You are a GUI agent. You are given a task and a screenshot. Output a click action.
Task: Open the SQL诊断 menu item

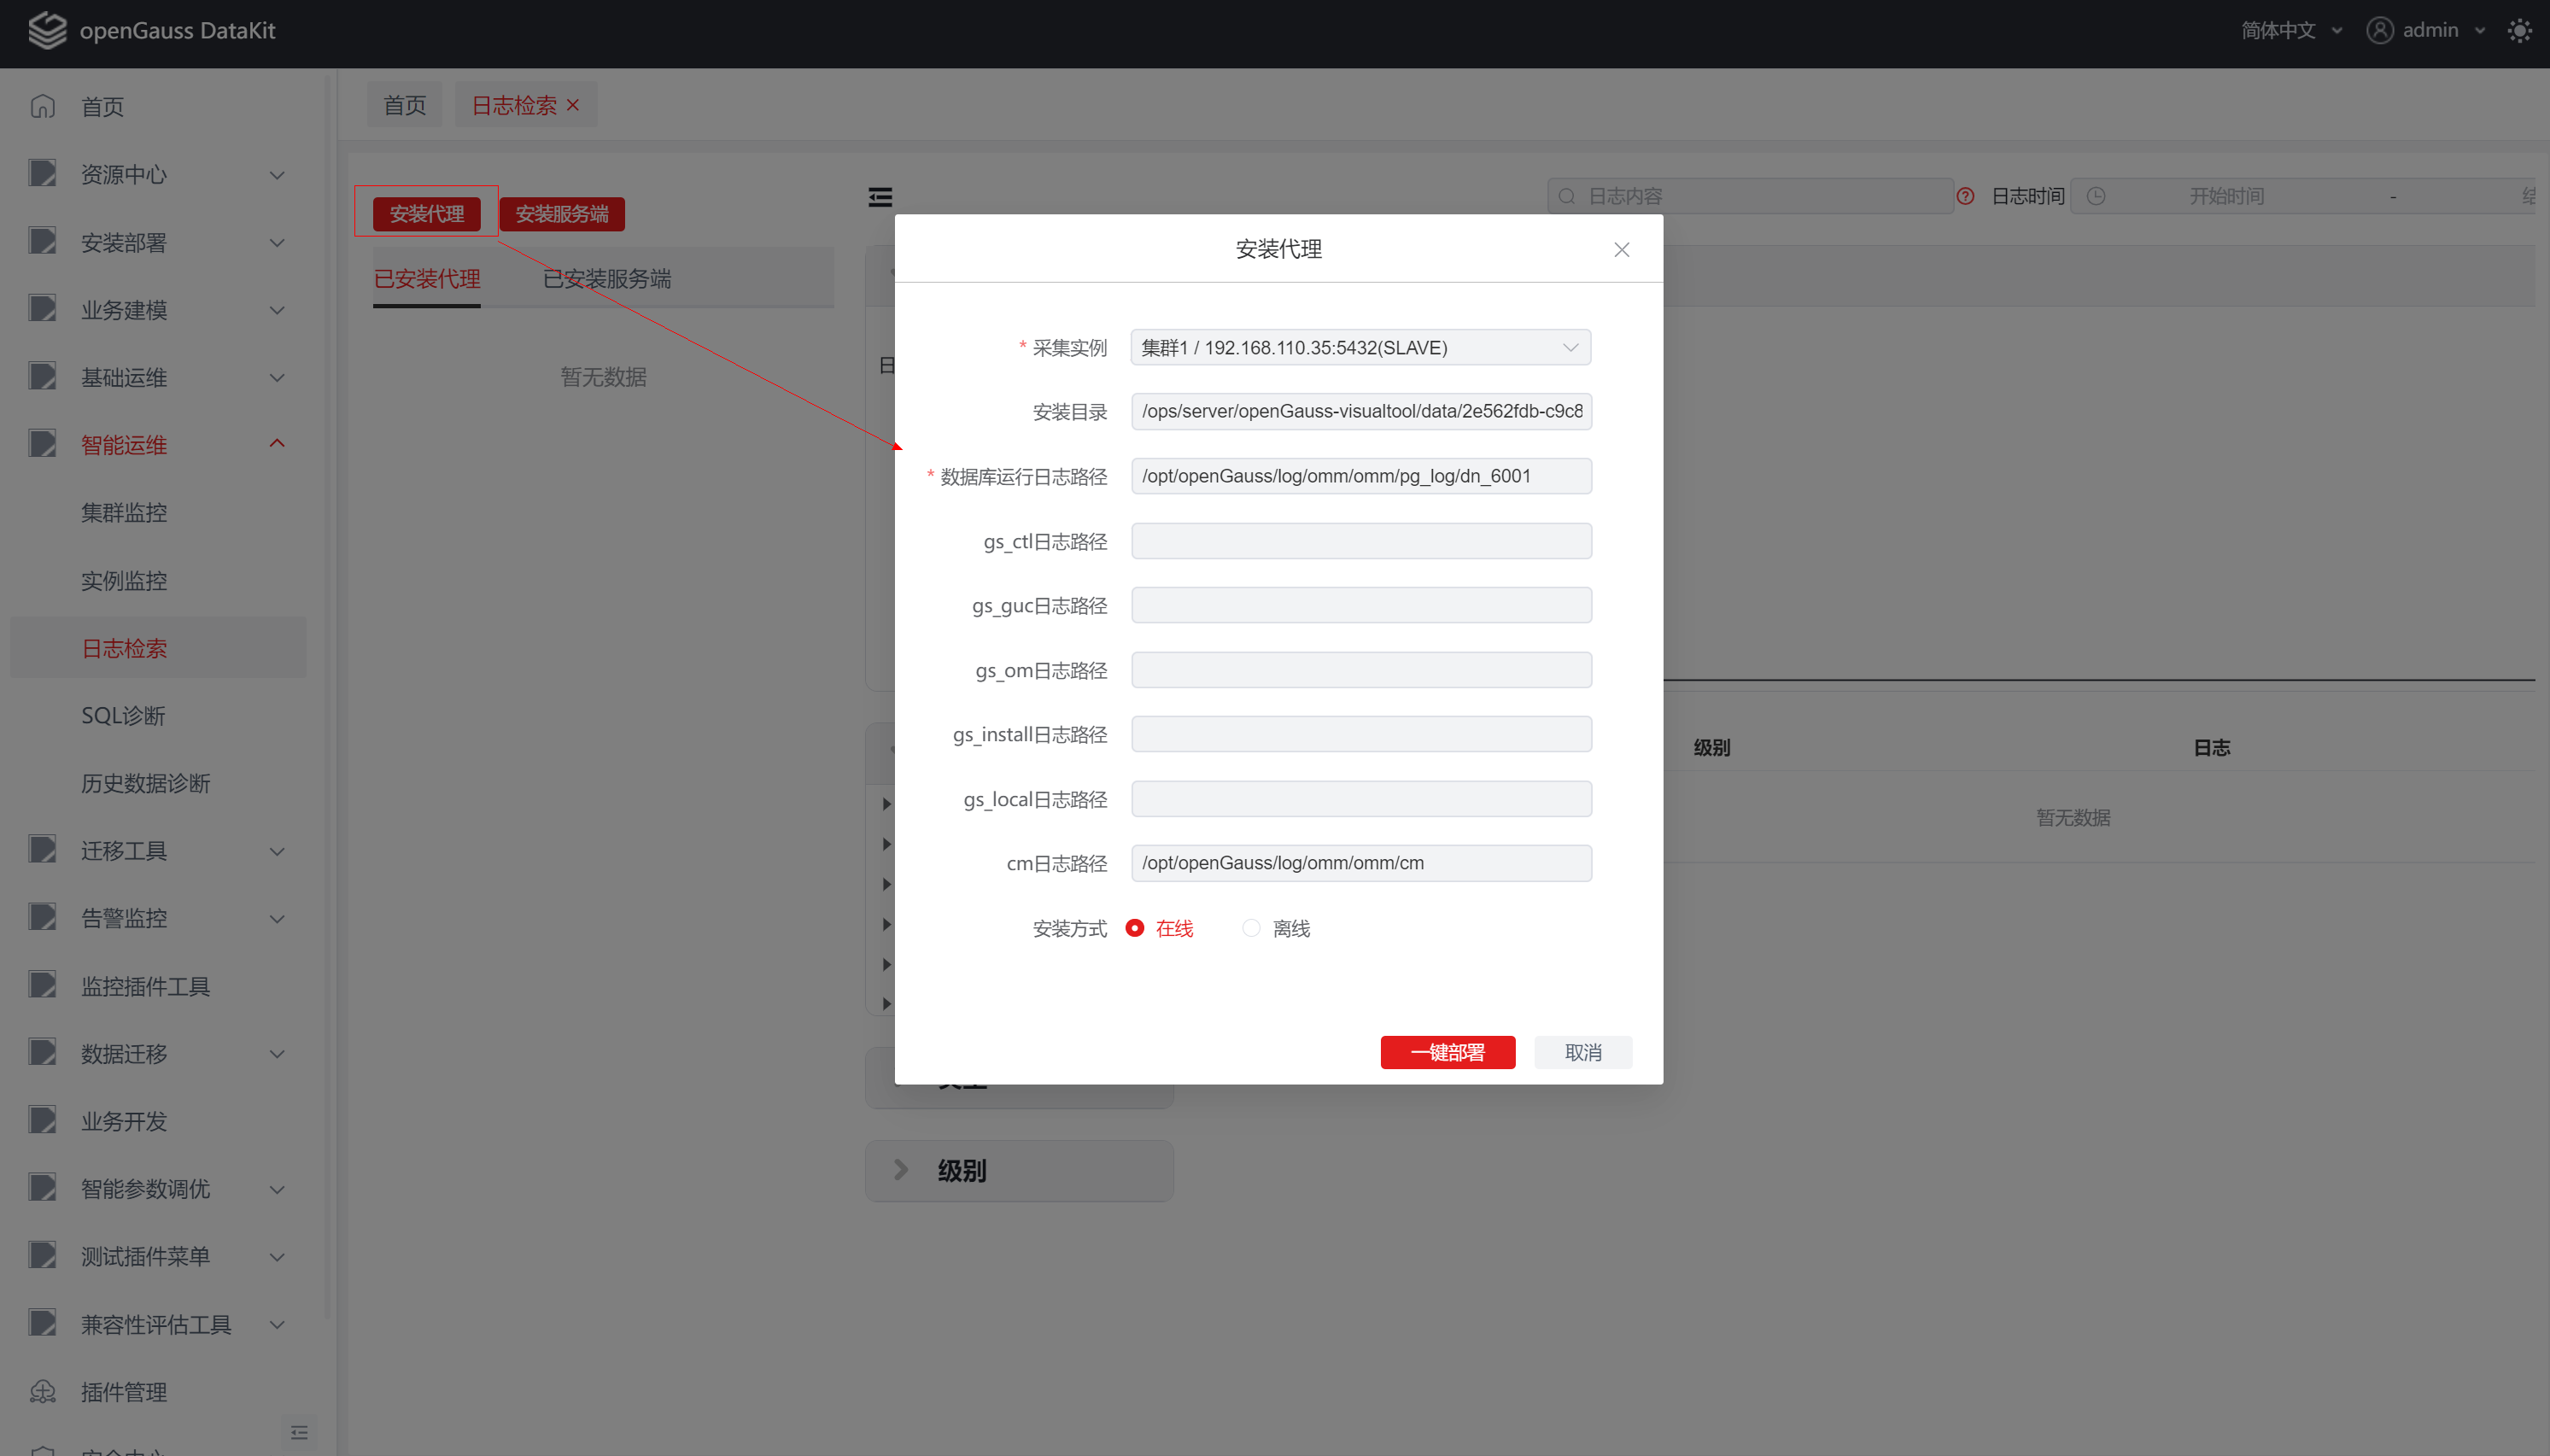(x=124, y=716)
